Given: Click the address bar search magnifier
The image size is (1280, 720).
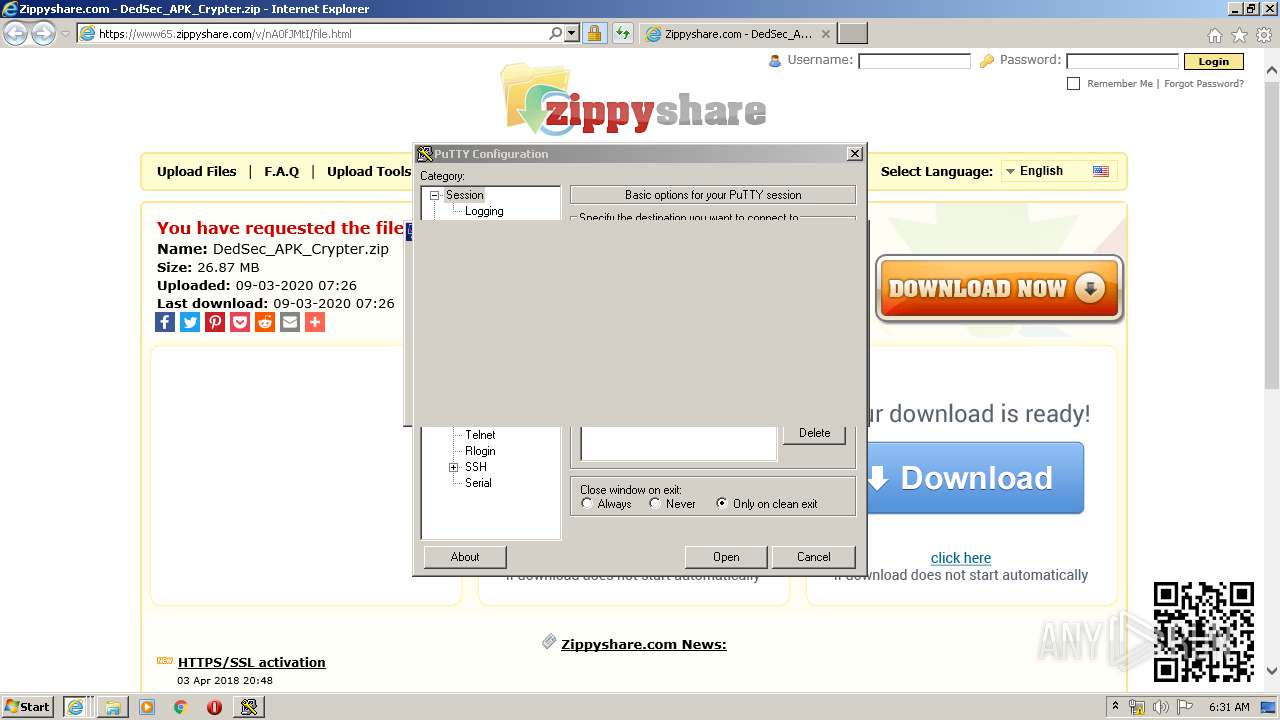Looking at the screenshot, I should click(x=556, y=33).
